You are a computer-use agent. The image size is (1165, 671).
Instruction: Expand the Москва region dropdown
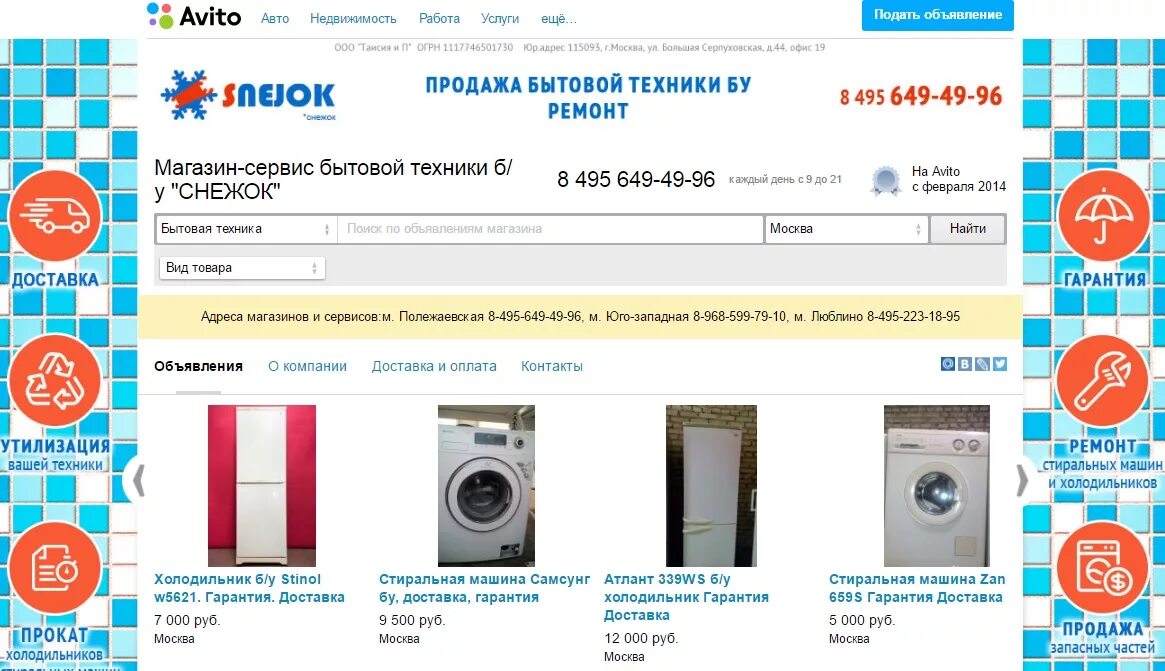pyautogui.click(x=846, y=229)
